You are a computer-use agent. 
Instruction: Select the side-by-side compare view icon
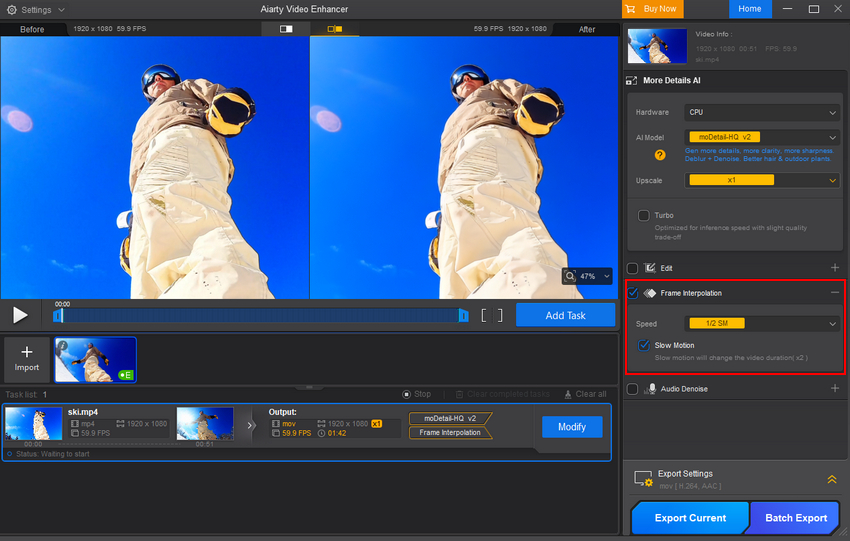334,29
